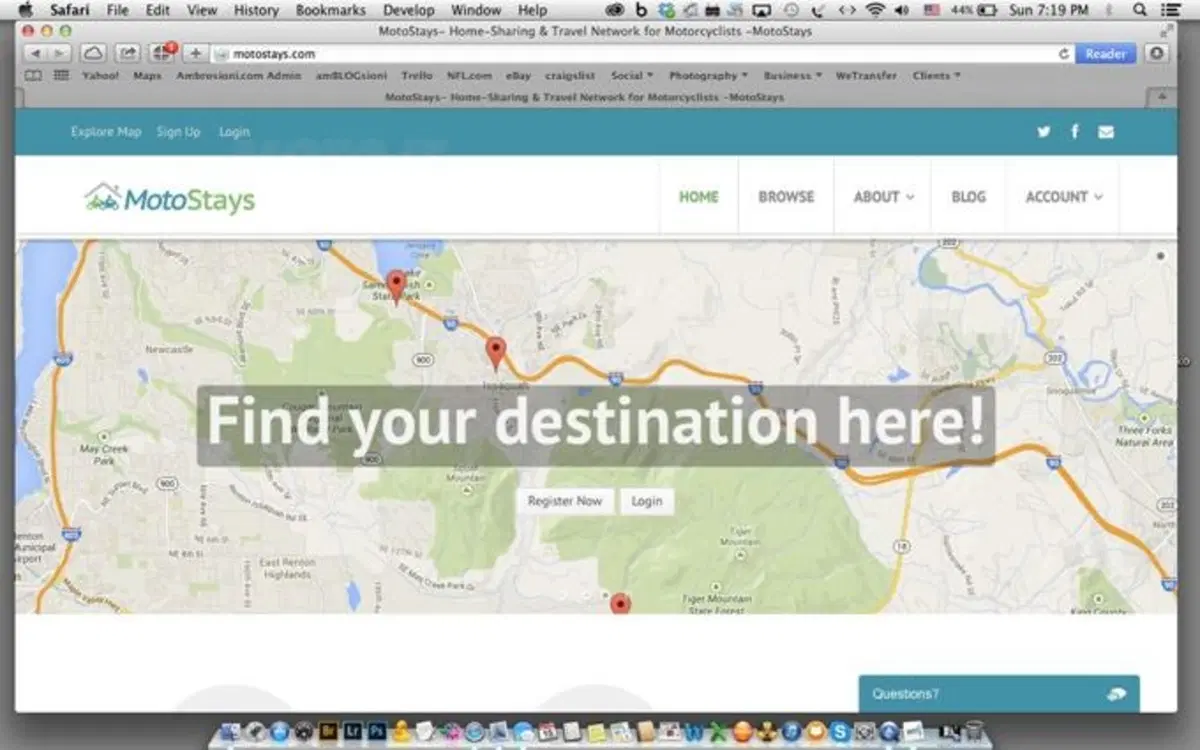Click the envelope email icon

pyautogui.click(x=1106, y=132)
